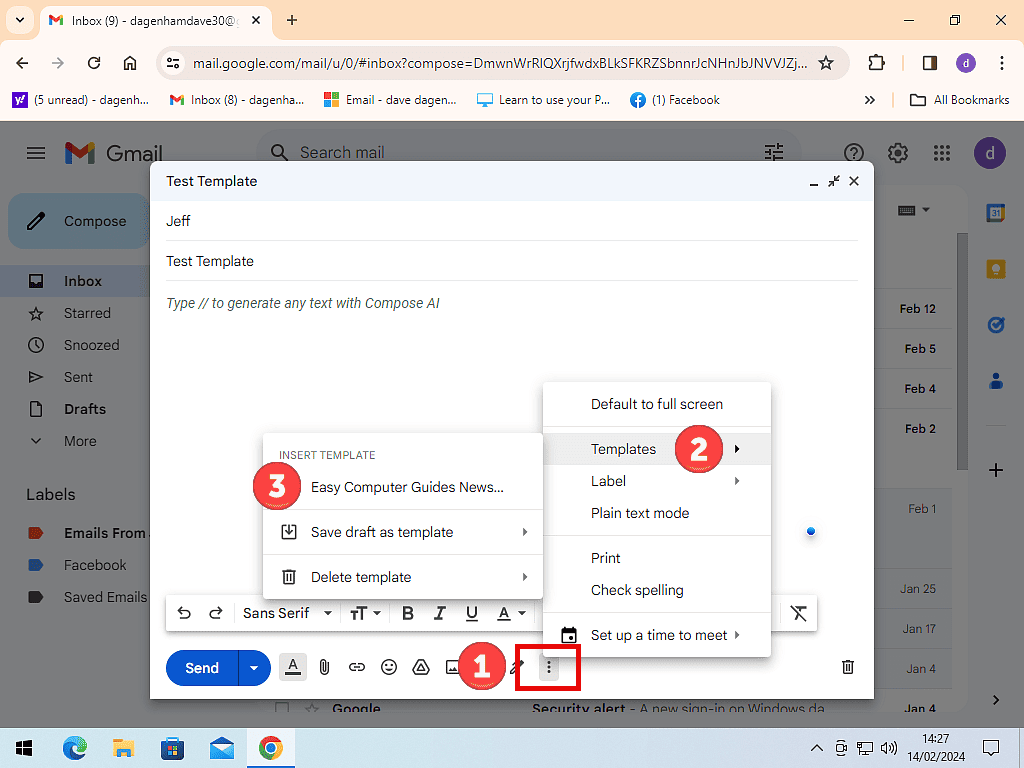Click the undo arrow in formatting bar
Image resolution: width=1024 pixels, height=768 pixels.
184,613
